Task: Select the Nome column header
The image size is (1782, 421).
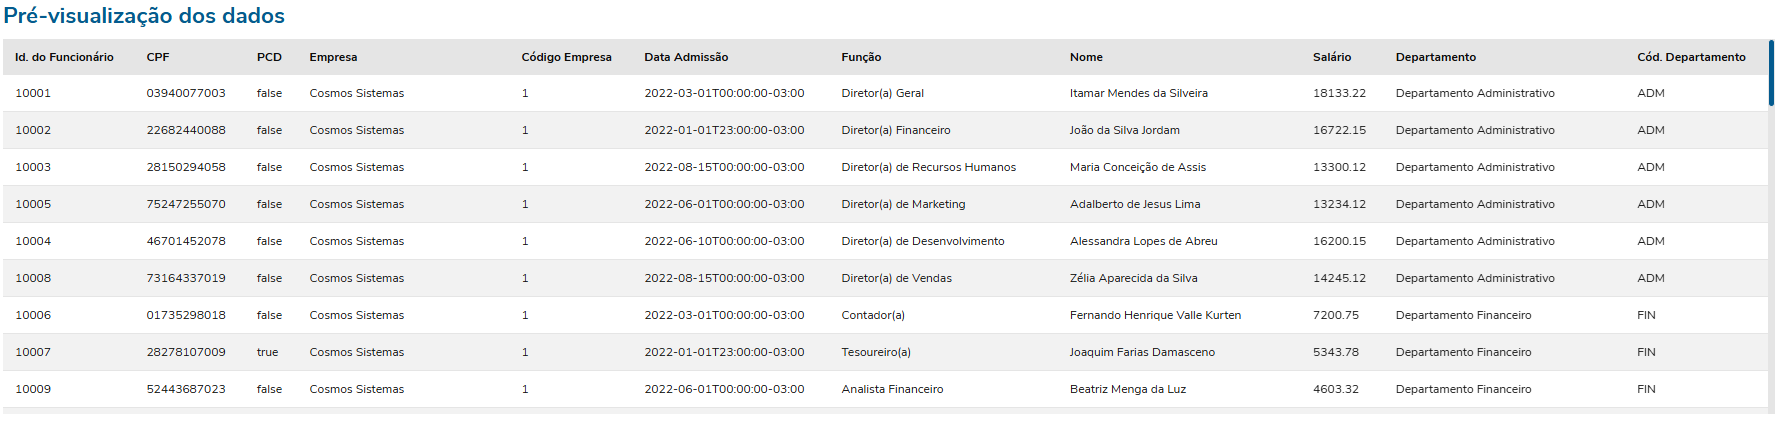Action: click(1086, 57)
